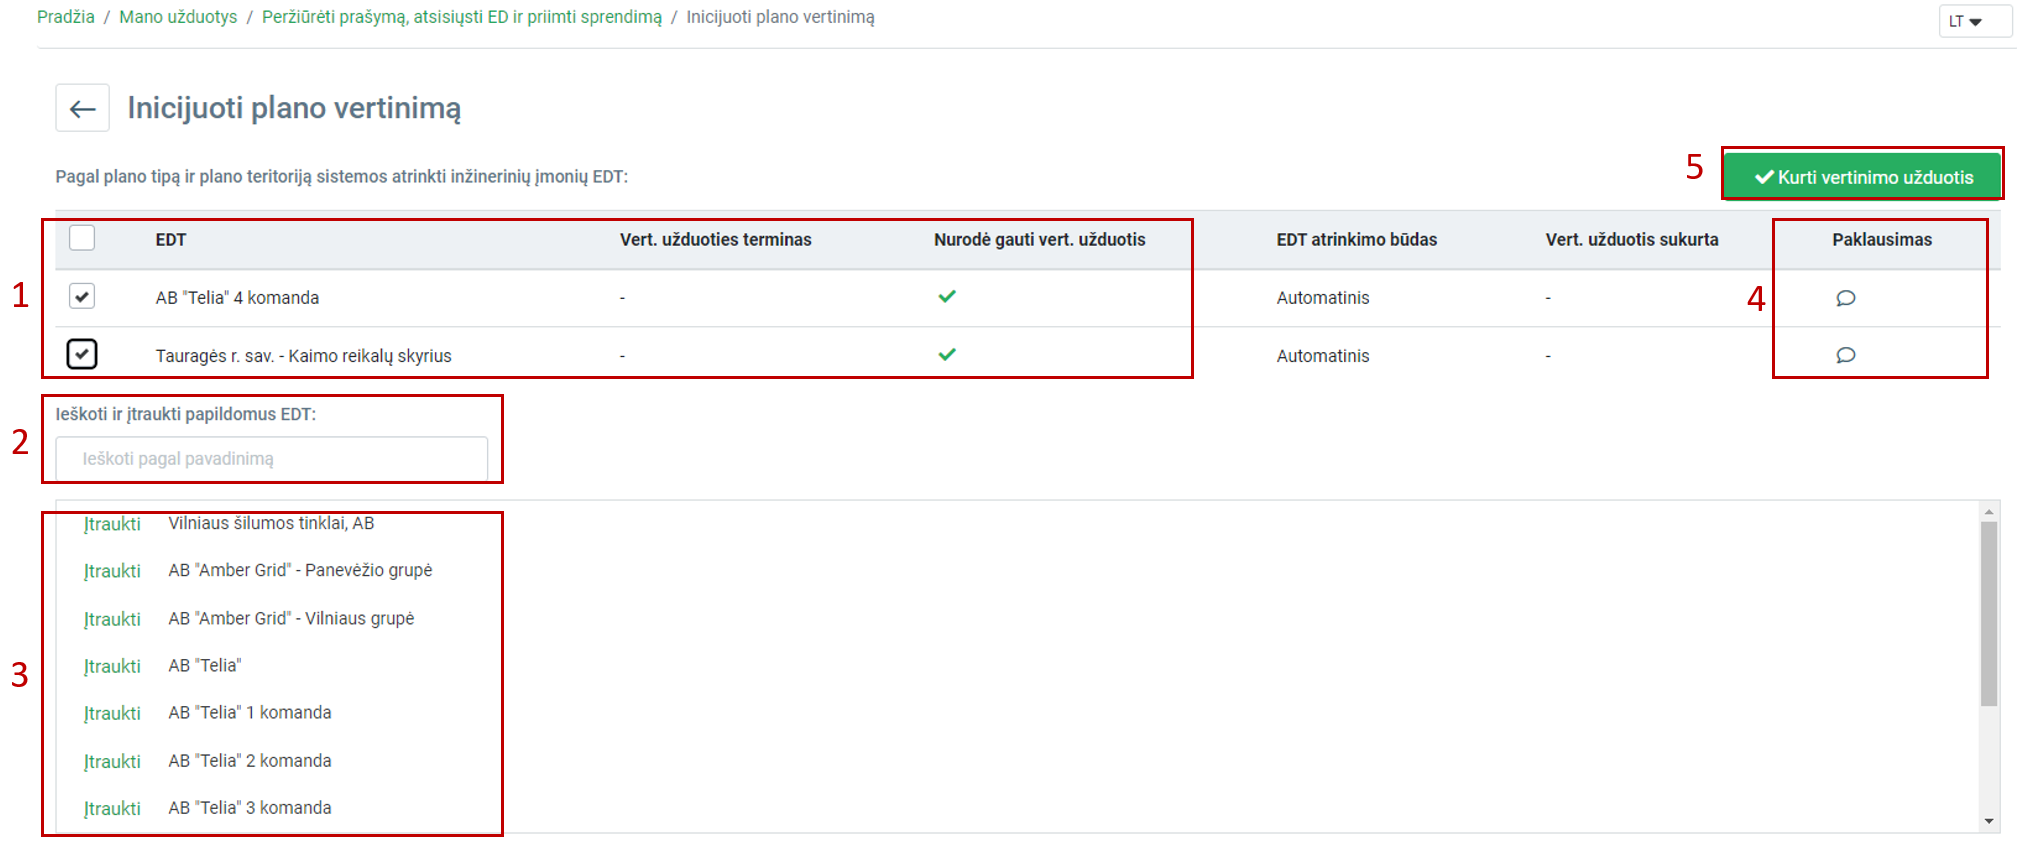This screenshot has width=2017, height=843.
Task: Click the search by name input field
Action: point(271,459)
